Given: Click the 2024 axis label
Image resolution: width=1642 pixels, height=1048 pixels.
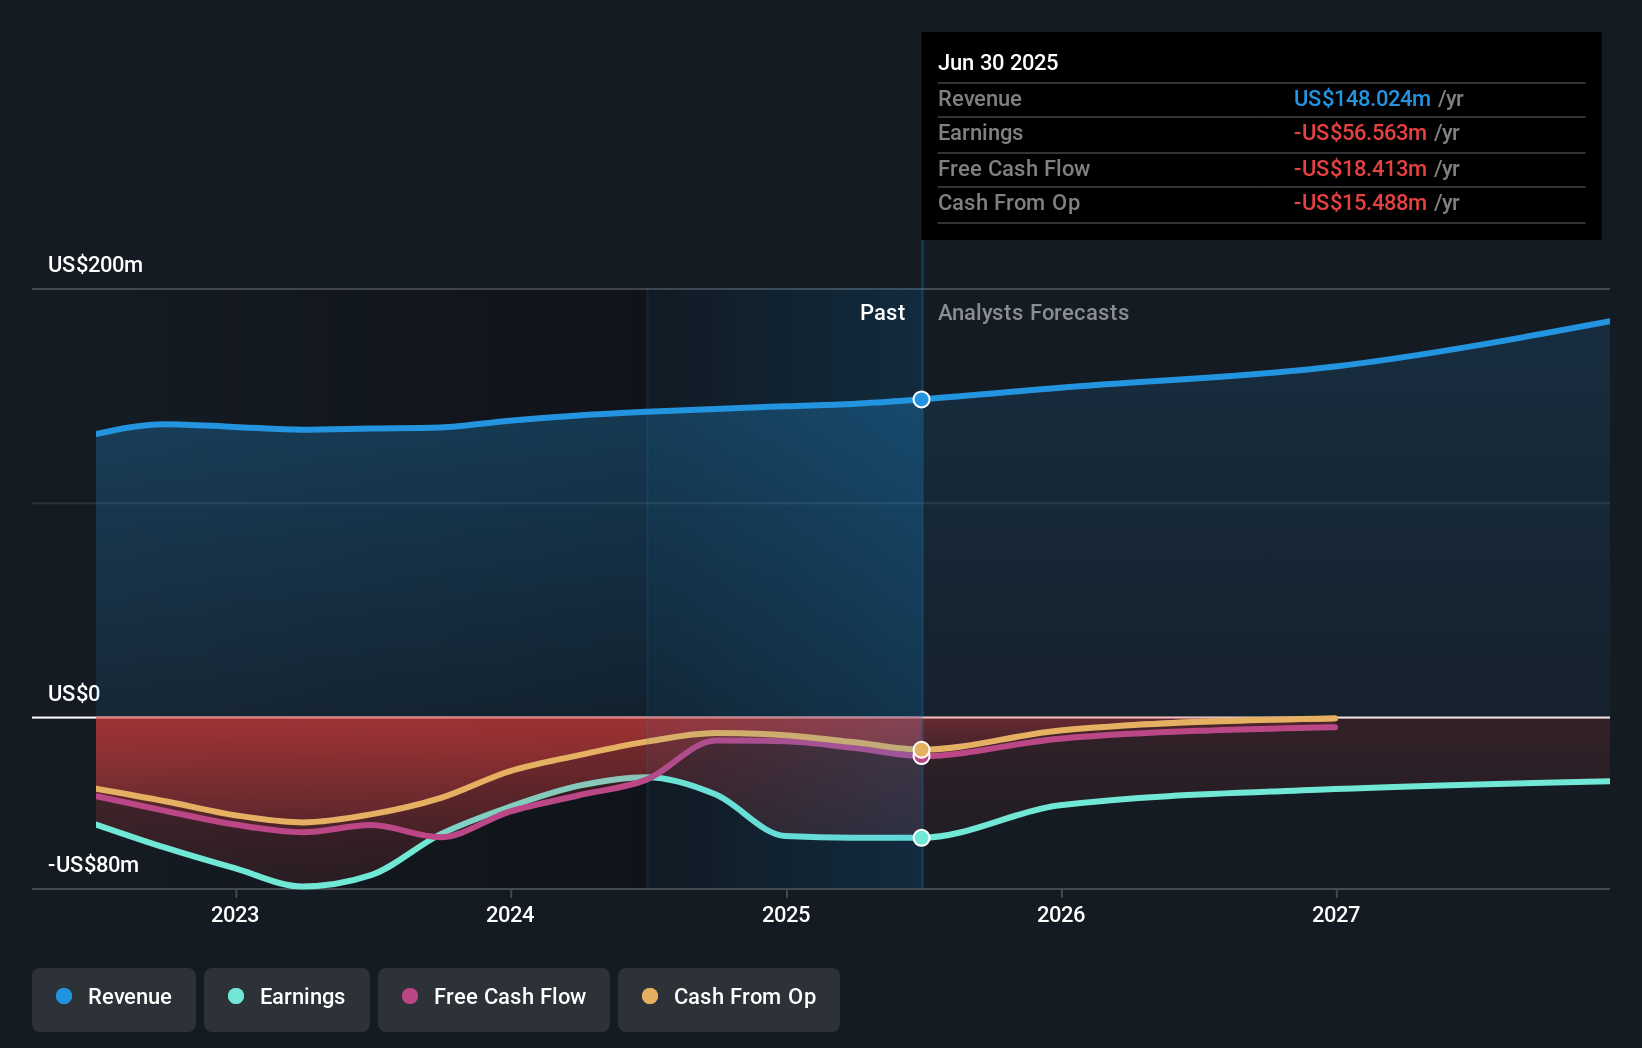Looking at the screenshot, I should [x=510, y=913].
